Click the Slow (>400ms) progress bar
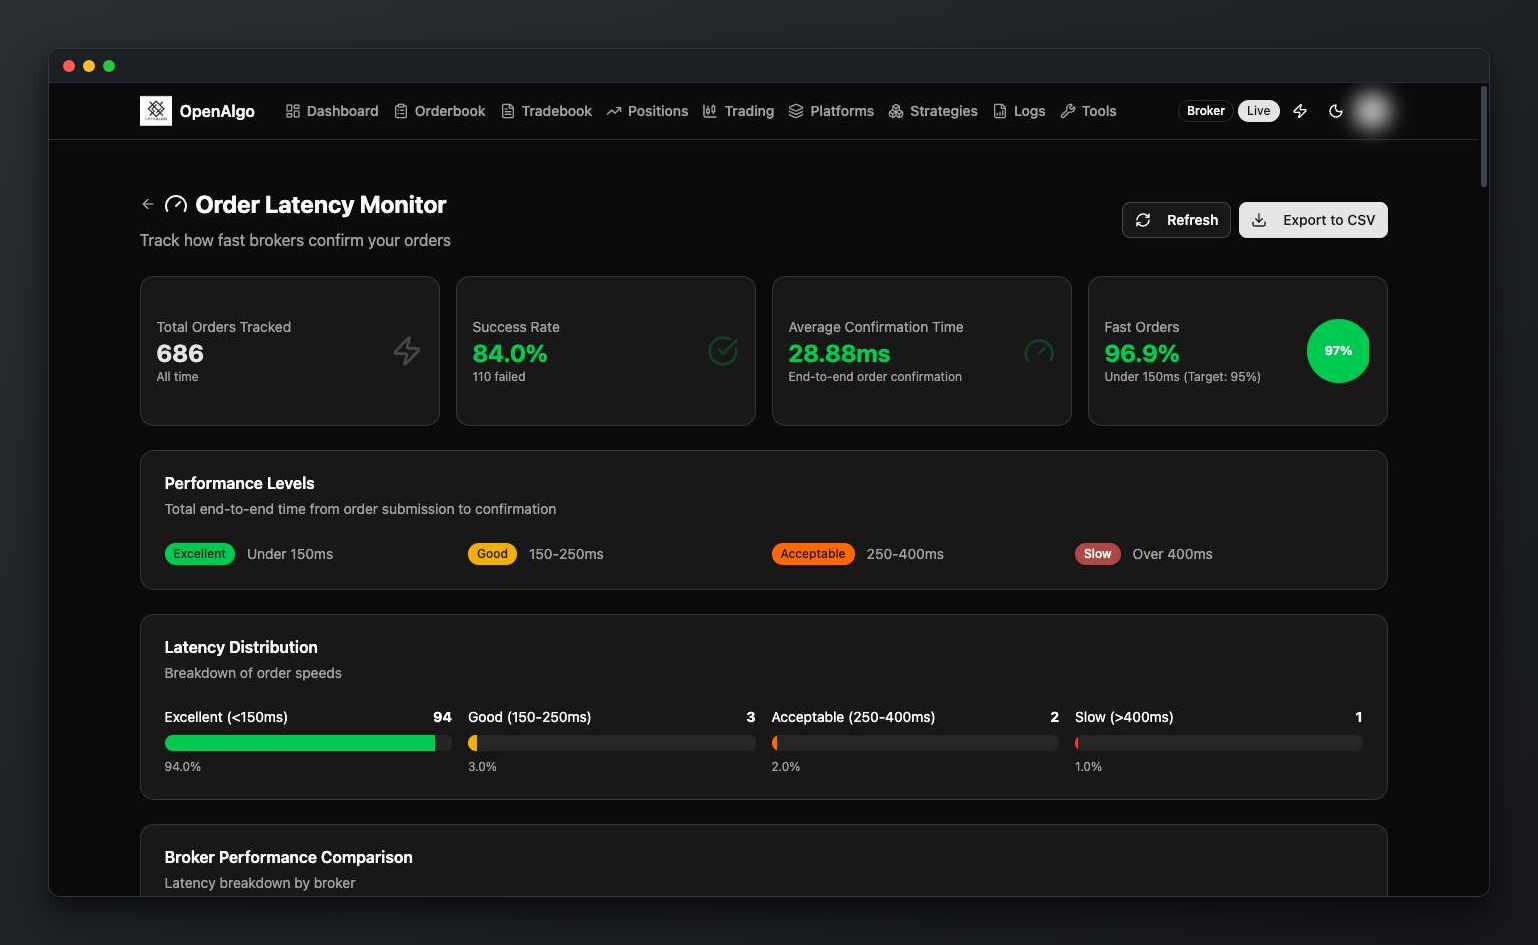 click(x=1219, y=743)
